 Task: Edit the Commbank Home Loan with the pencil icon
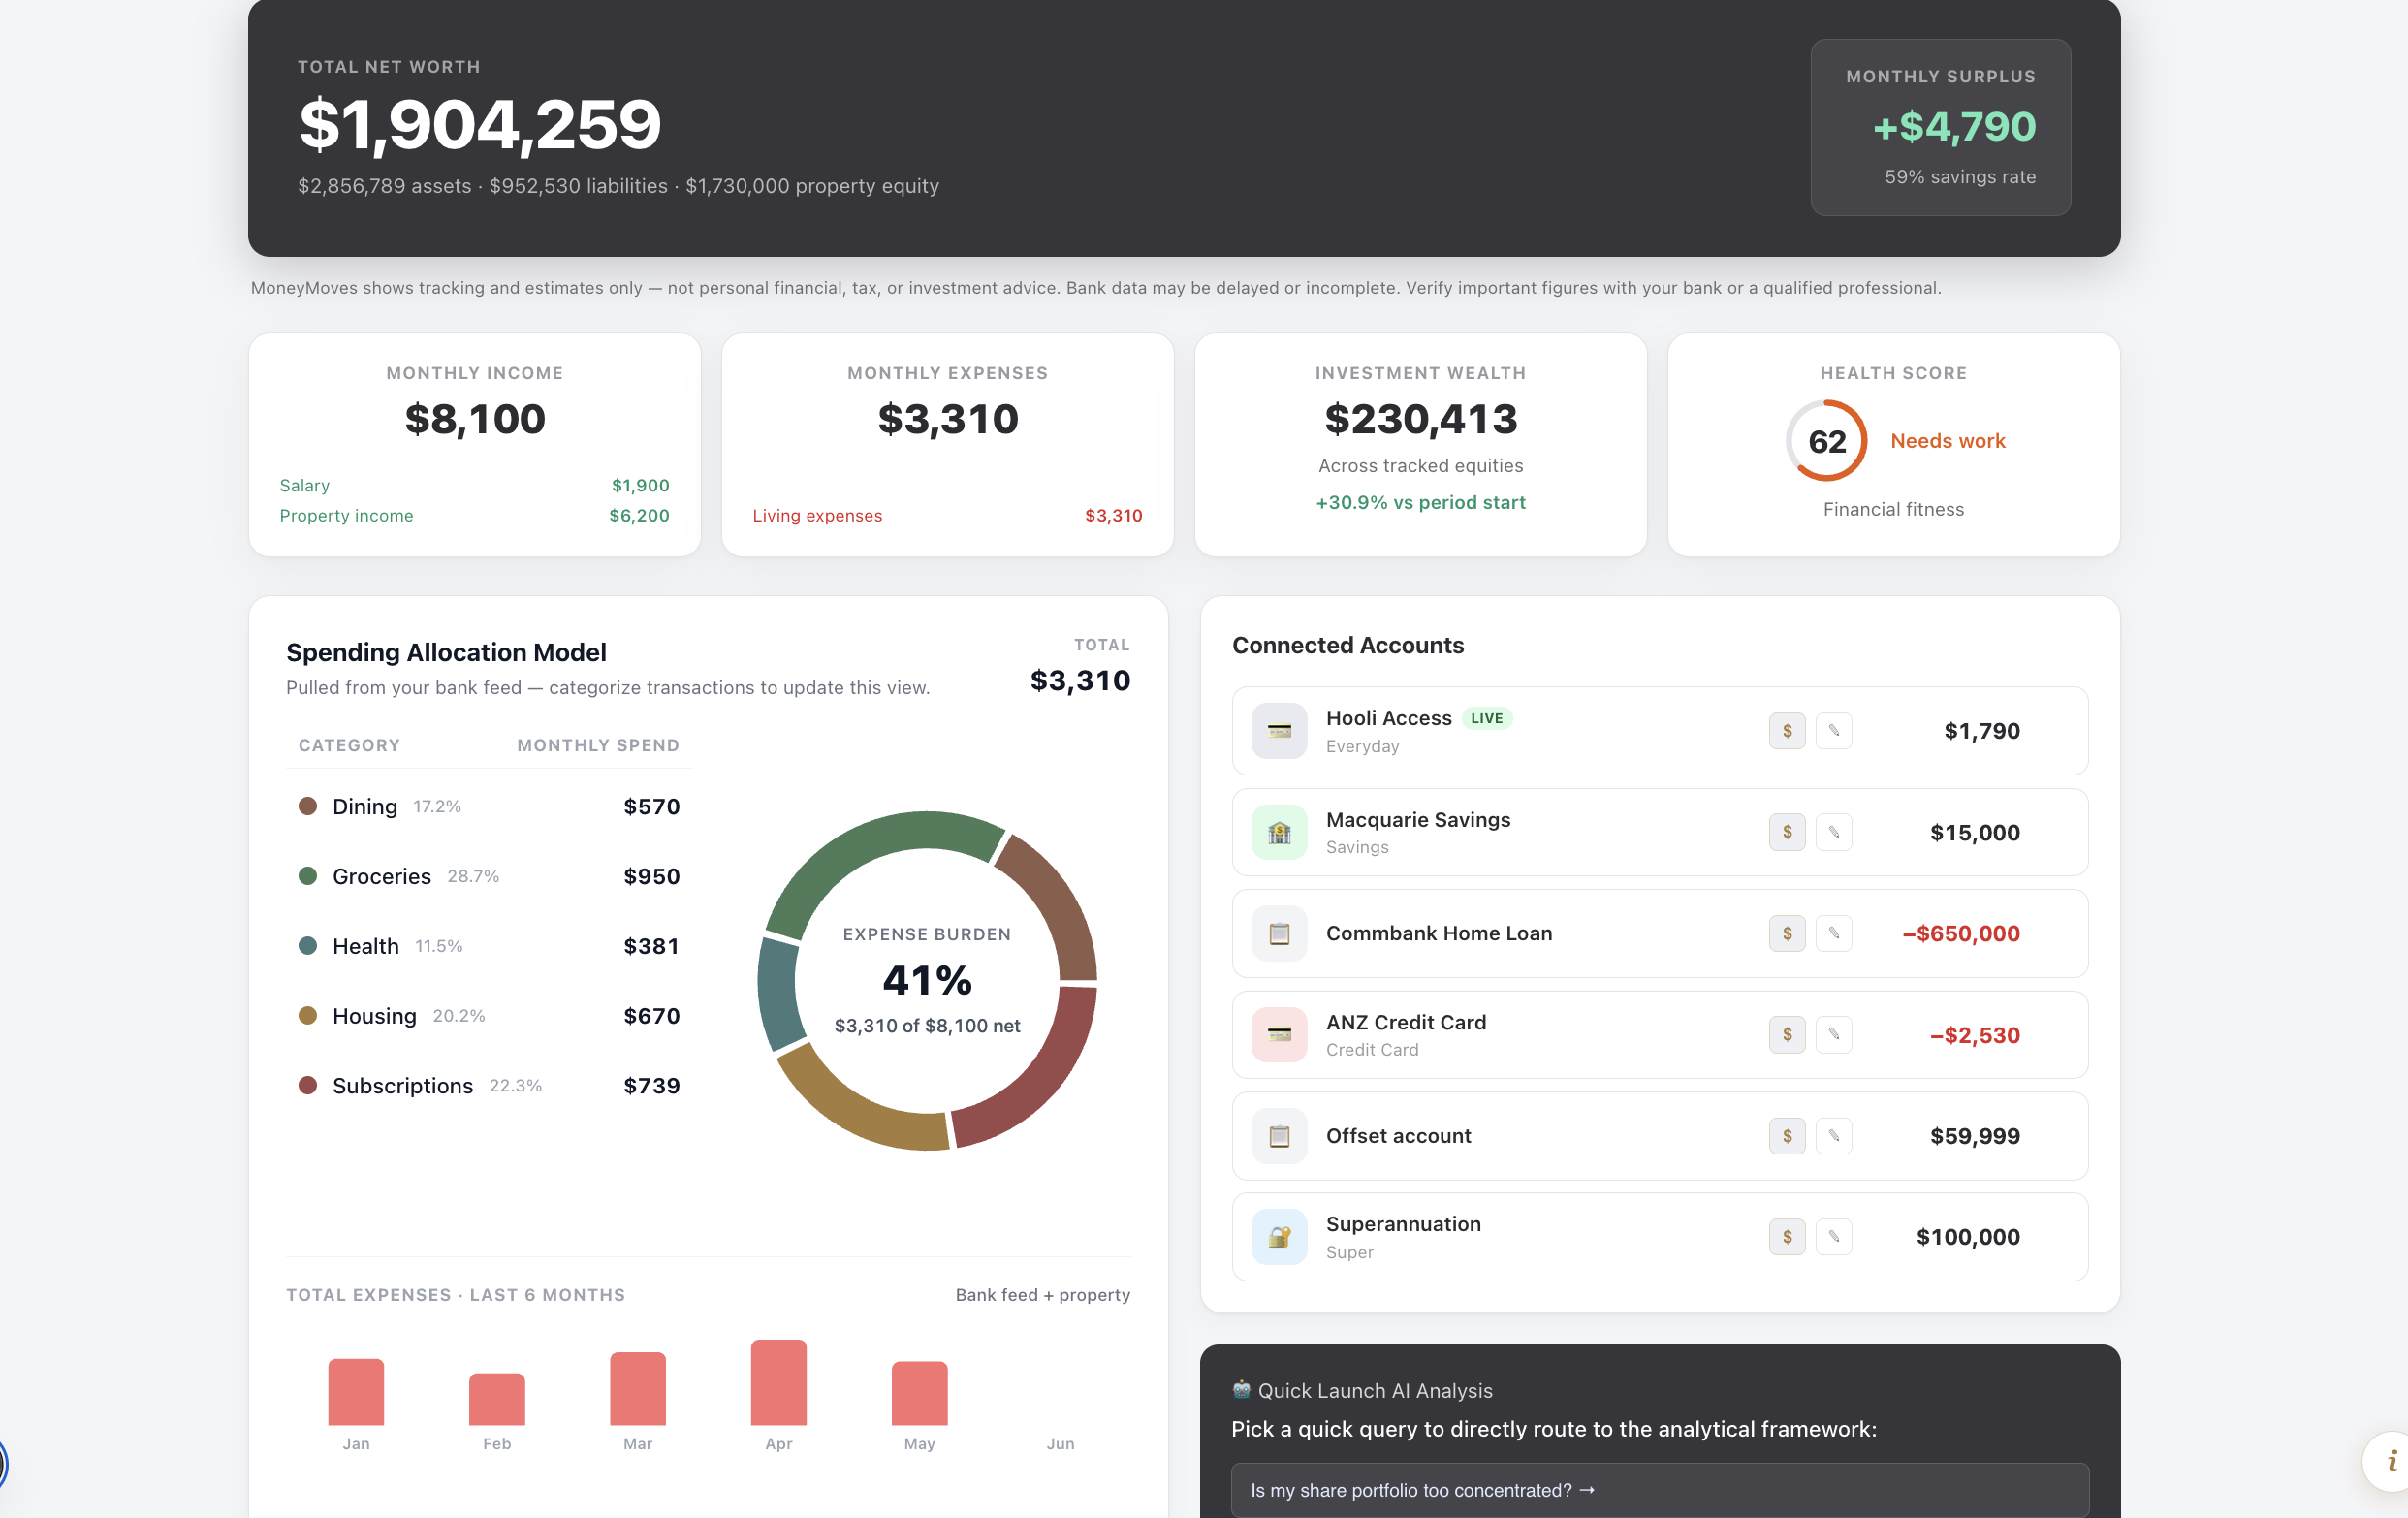coord(1834,933)
